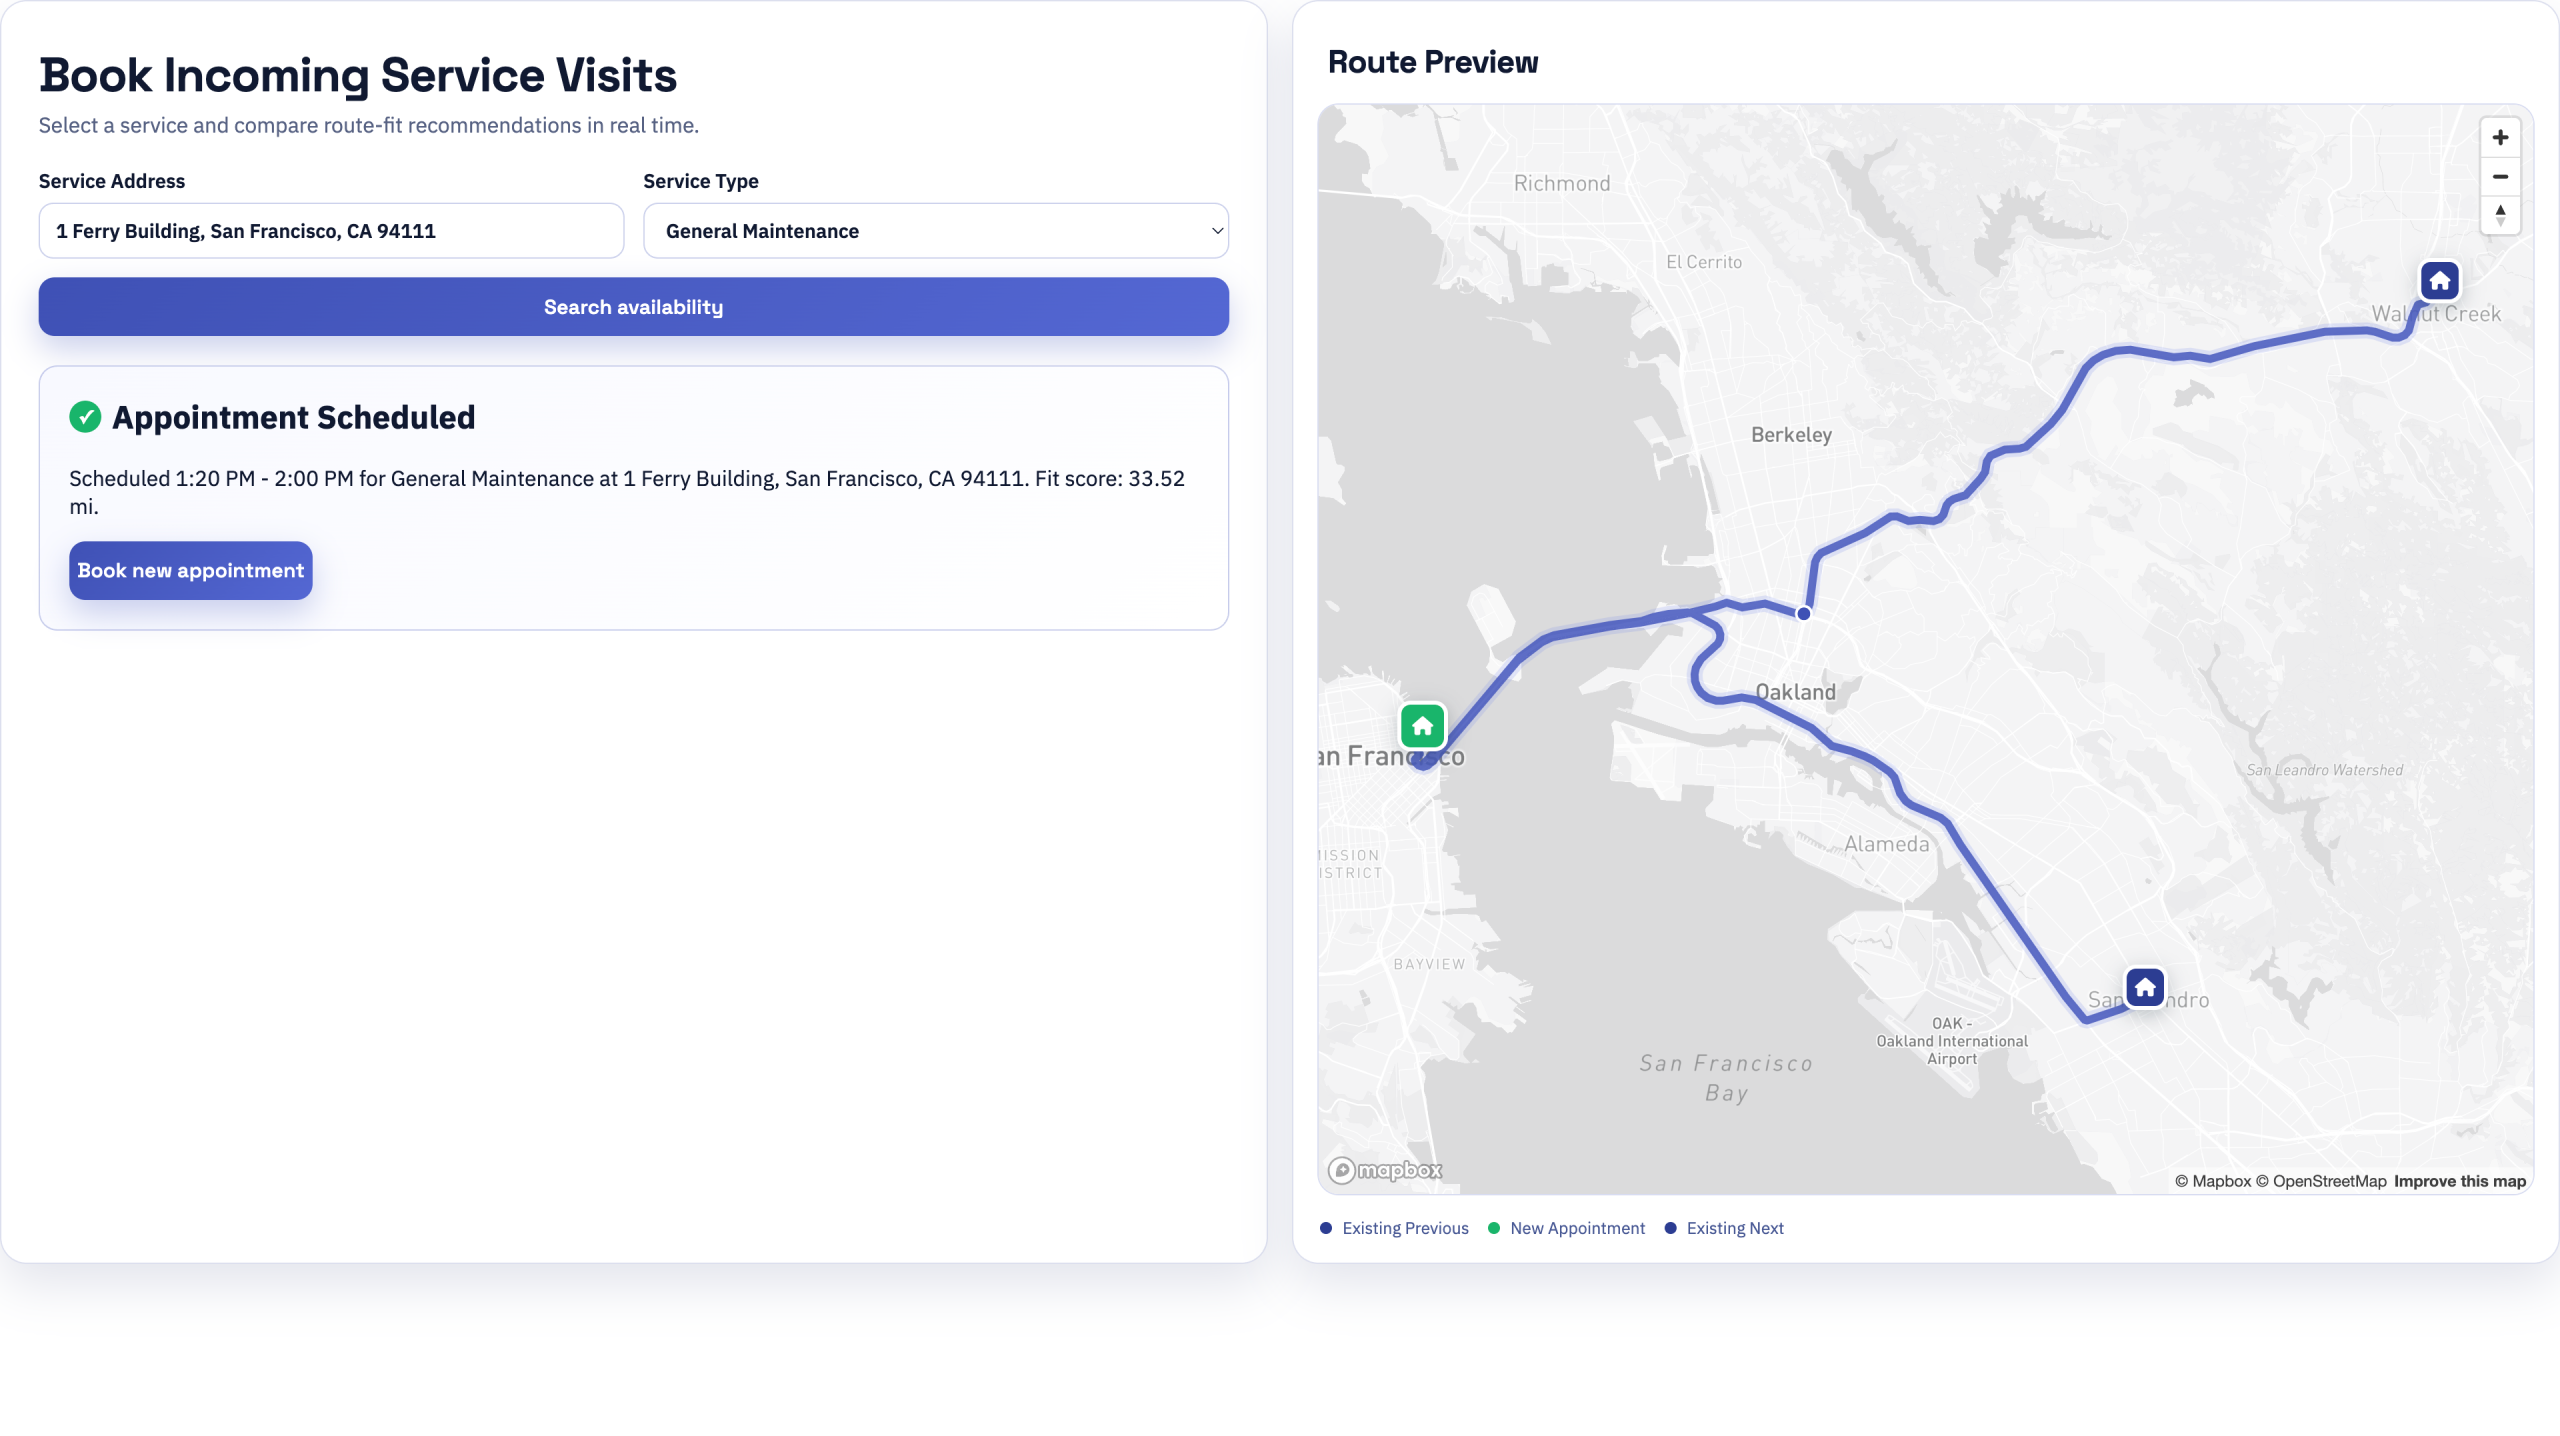The image size is (2560, 1436).
Task: Select the Route Preview section heading
Action: [1433, 61]
